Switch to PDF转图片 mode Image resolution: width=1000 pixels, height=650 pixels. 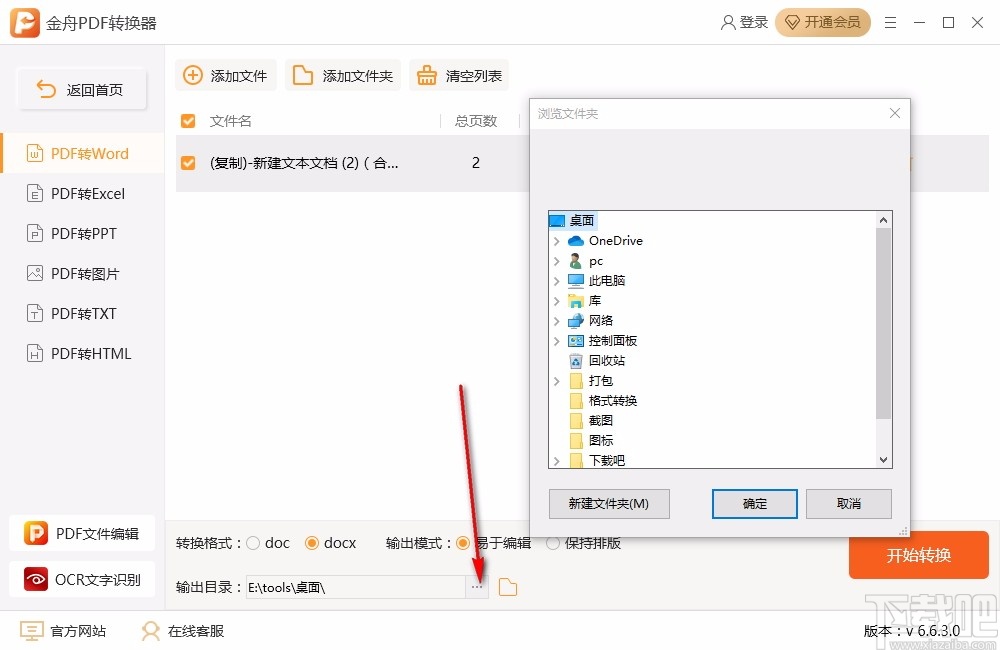click(x=82, y=273)
